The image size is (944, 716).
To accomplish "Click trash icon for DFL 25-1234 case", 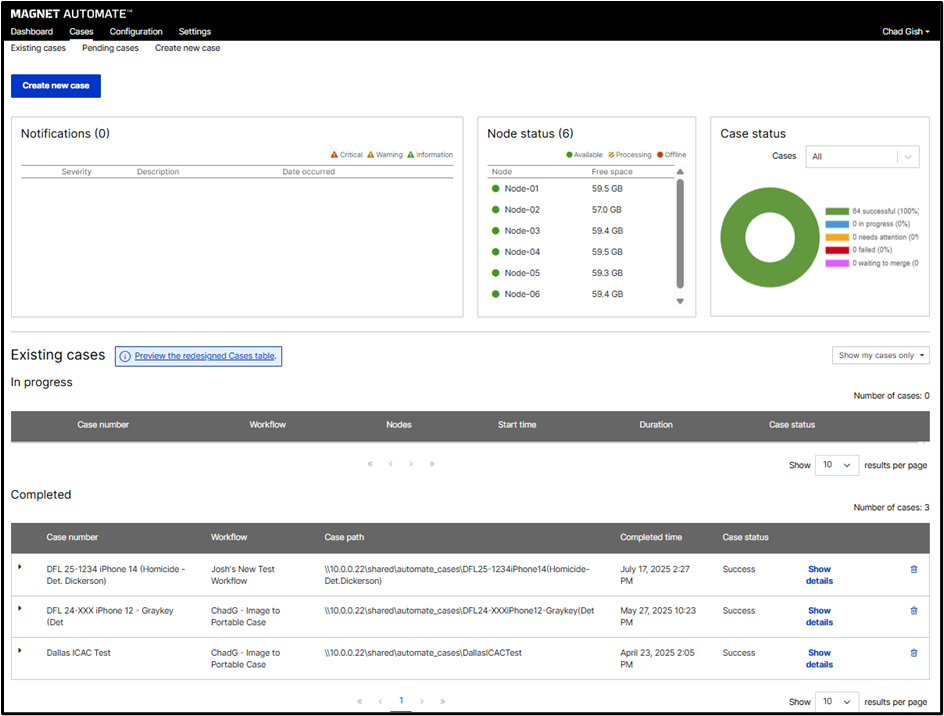I will tap(913, 569).
